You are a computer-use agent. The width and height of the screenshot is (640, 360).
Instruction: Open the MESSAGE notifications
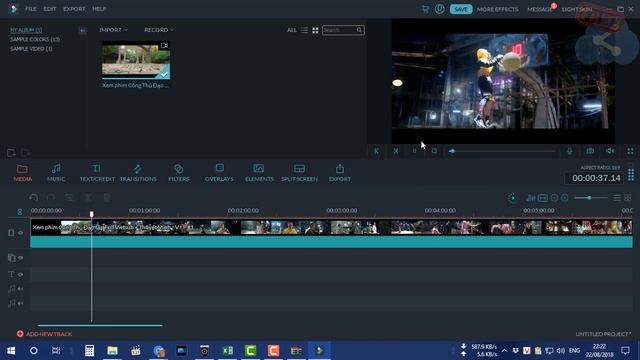tap(539, 9)
